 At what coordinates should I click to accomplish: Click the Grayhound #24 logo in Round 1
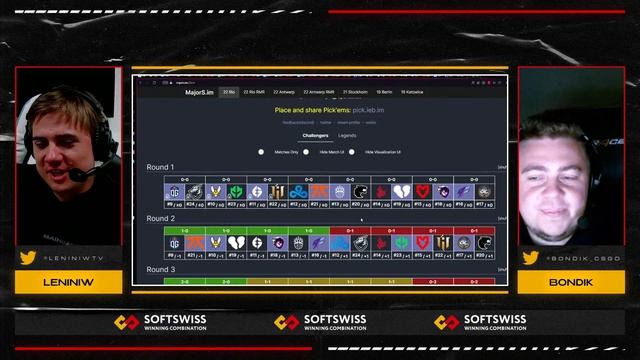tap(195, 192)
